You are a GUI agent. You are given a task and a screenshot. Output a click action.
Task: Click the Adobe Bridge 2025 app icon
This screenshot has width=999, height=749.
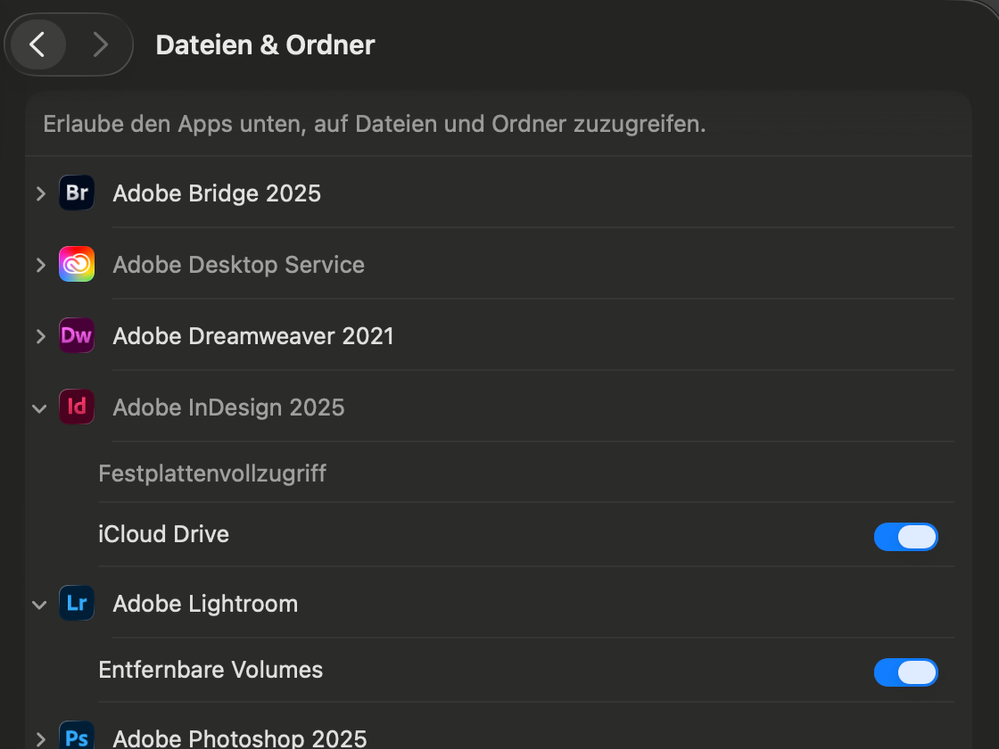click(77, 193)
